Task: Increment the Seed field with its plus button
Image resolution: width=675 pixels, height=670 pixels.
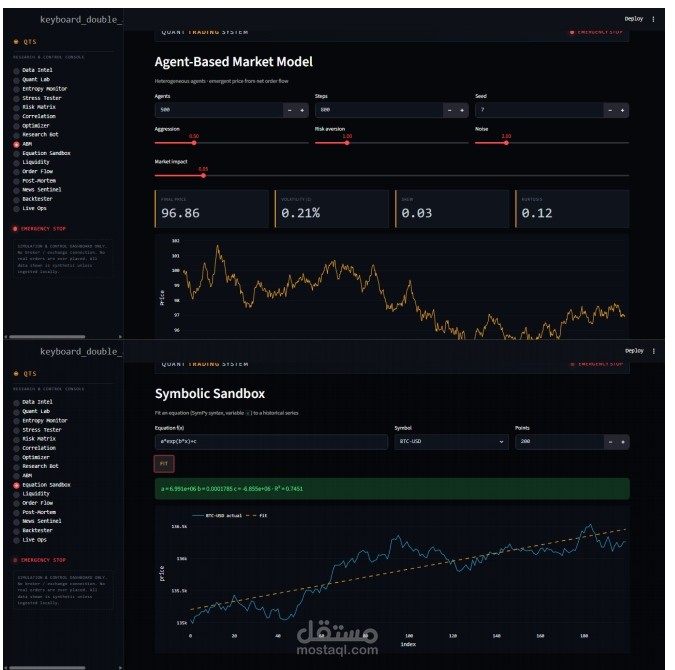Action: pos(622,110)
